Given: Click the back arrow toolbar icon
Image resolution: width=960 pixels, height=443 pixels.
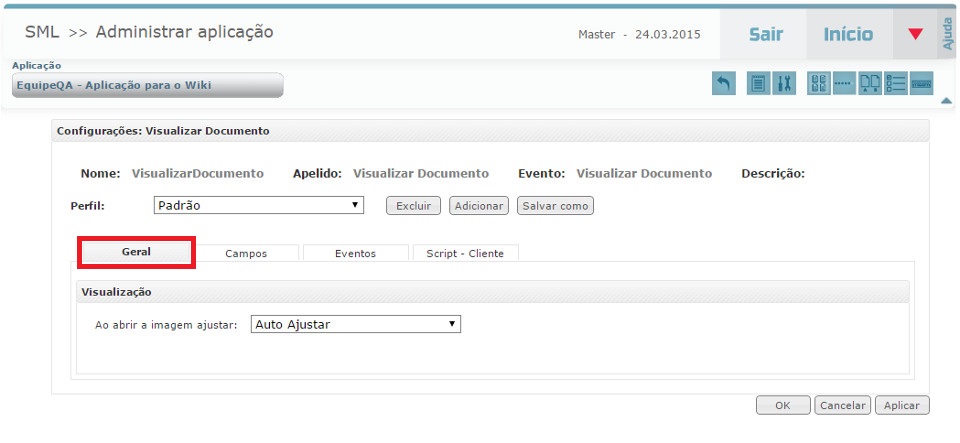Looking at the screenshot, I should pos(723,84).
